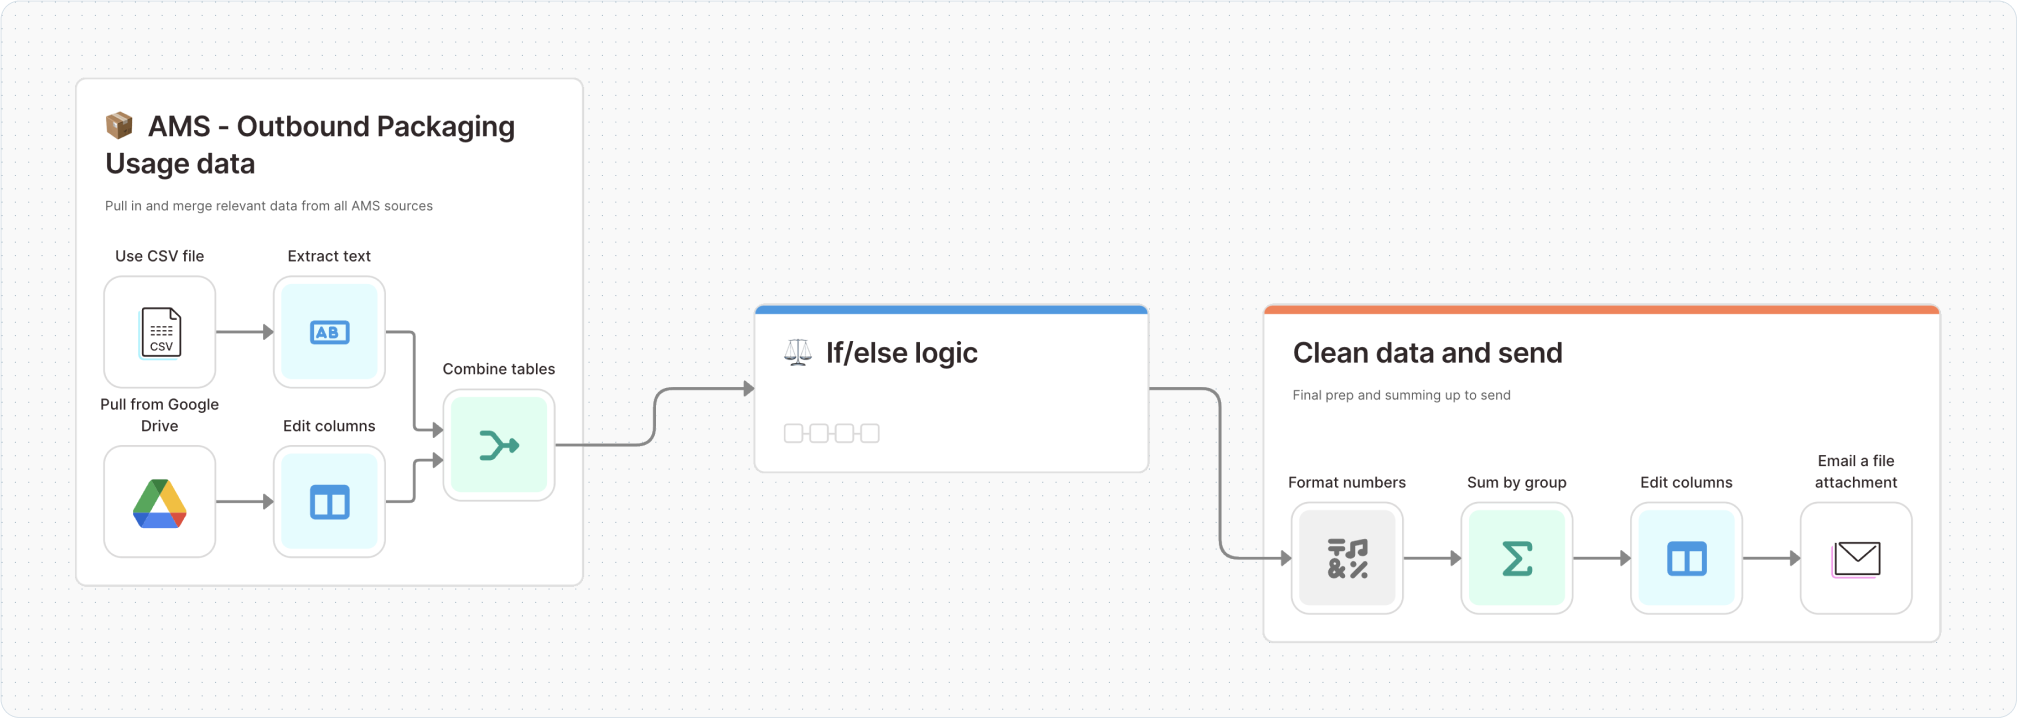Select the Use CSV file node icon

coord(160,332)
